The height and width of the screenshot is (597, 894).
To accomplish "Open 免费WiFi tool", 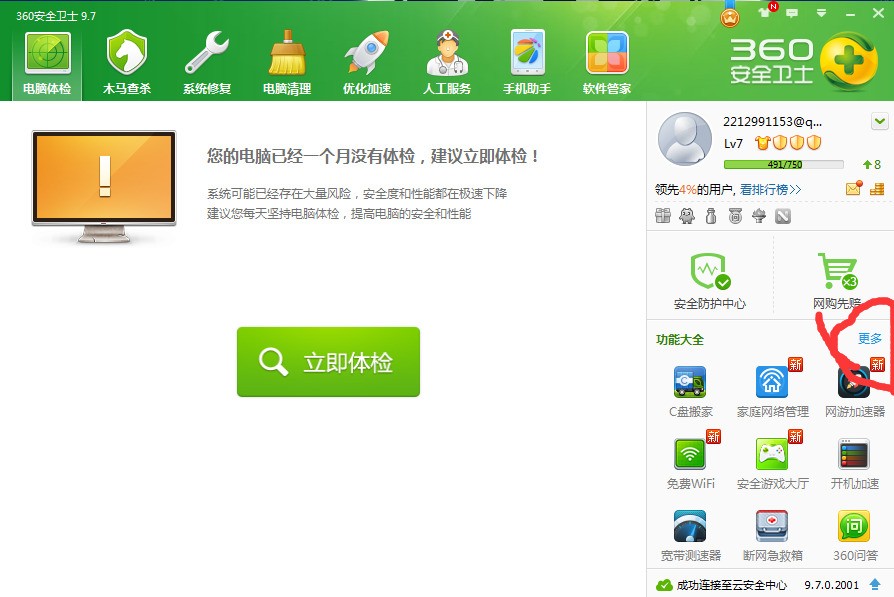I will pos(690,464).
